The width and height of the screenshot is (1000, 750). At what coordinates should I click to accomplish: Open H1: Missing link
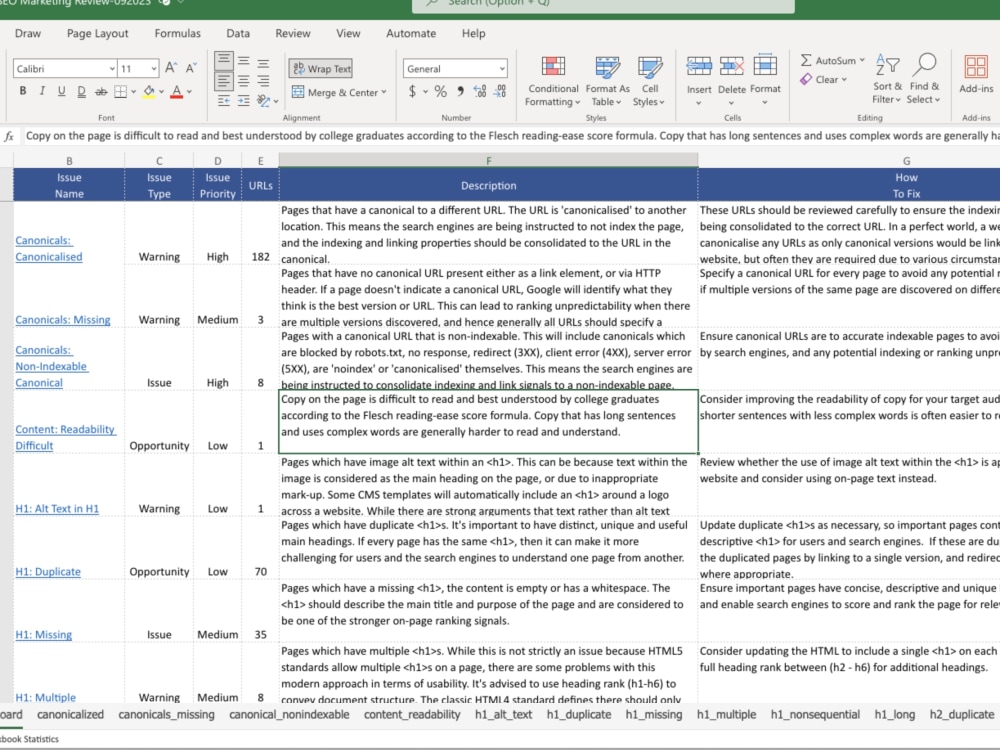43,635
